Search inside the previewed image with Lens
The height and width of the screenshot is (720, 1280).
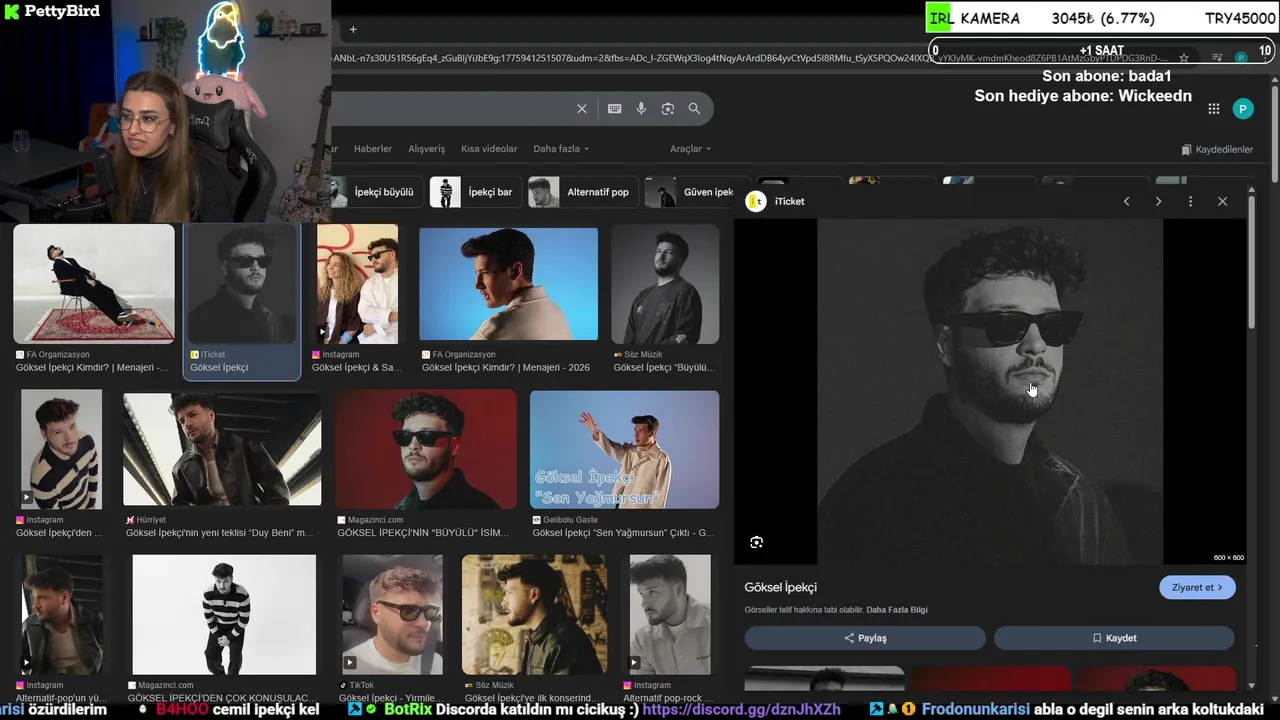pyautogui.click(x=756, y=542)
